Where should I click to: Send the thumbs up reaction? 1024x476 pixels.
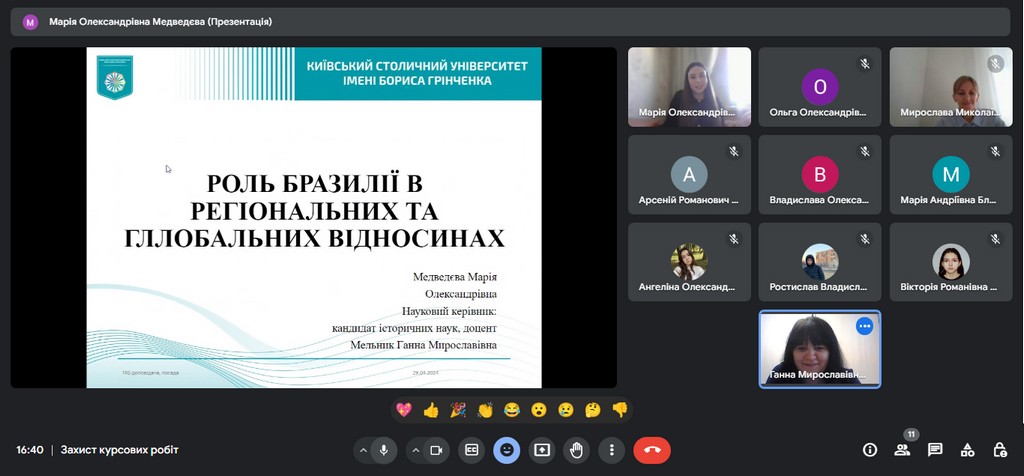click(x=431, y=409)
